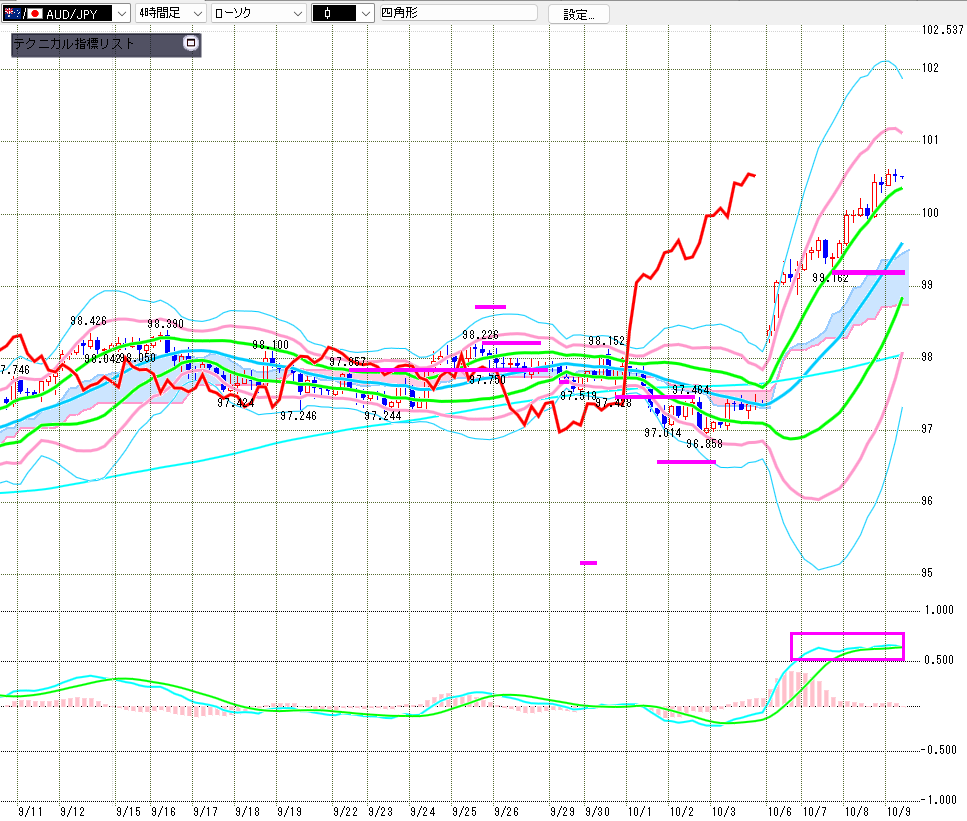967x821 pixels.
Task: Expand the テクニカル指標リスト panel icon
Action: point(191,44)
